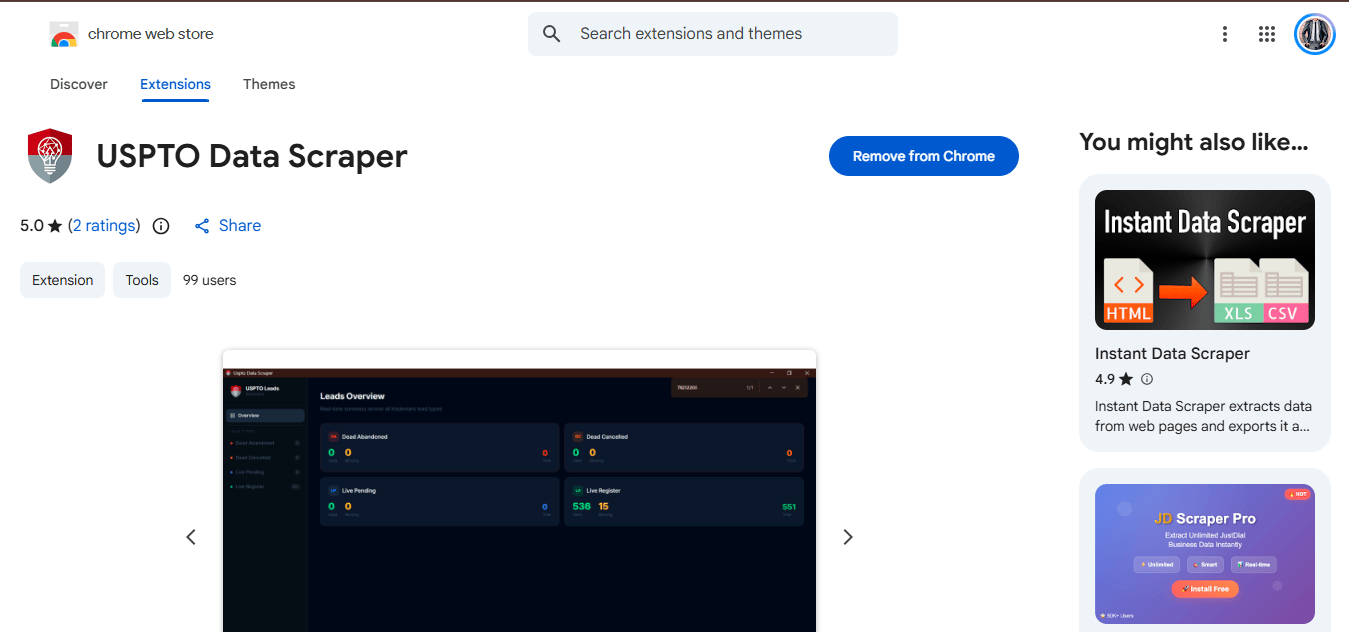Click the Chrome Web Store logo
Image resolution: width=1349 pixels, height=632 pixels.
click(x=64, y=34)
